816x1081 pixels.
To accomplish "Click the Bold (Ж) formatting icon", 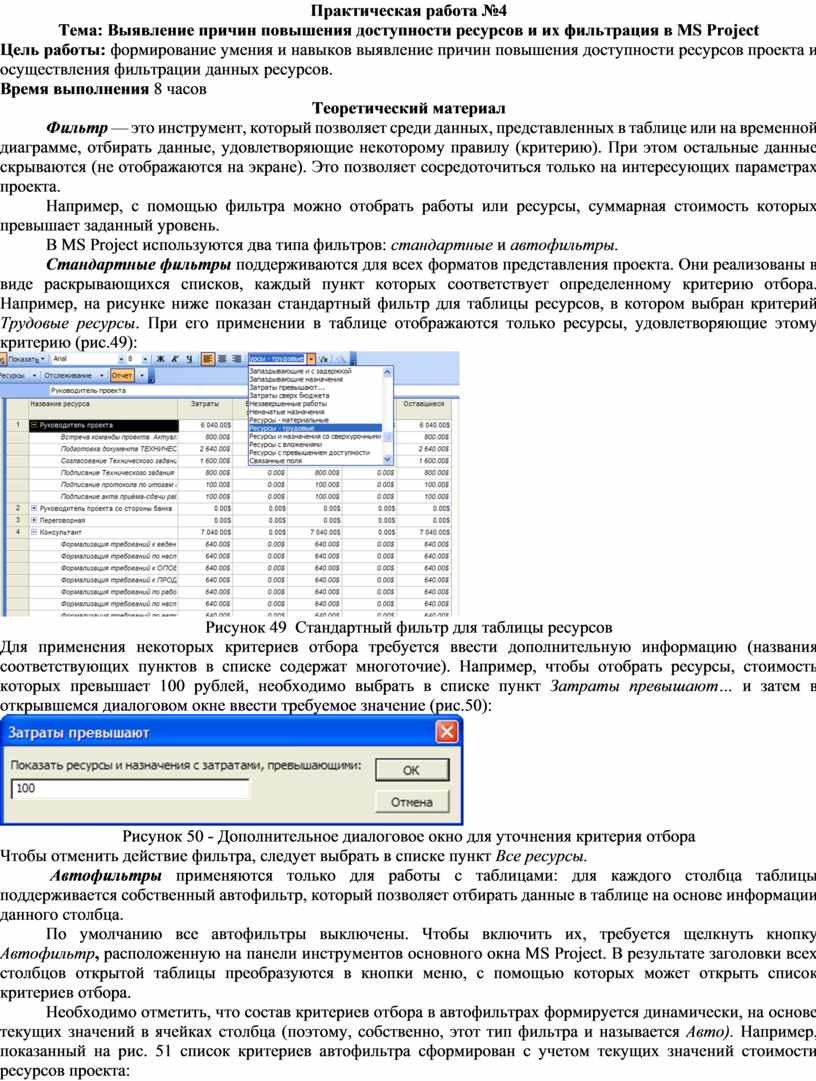I will [x=161, y=359].
